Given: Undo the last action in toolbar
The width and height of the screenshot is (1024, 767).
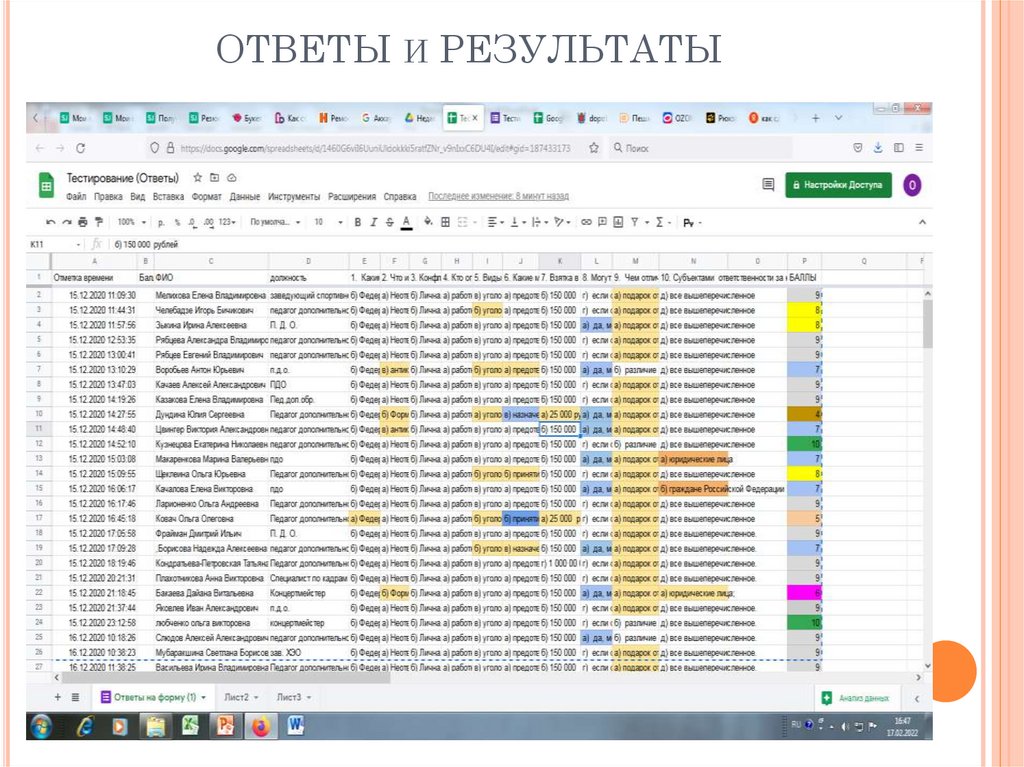Looking at the screenshot, I should click(x=50, y=222).
